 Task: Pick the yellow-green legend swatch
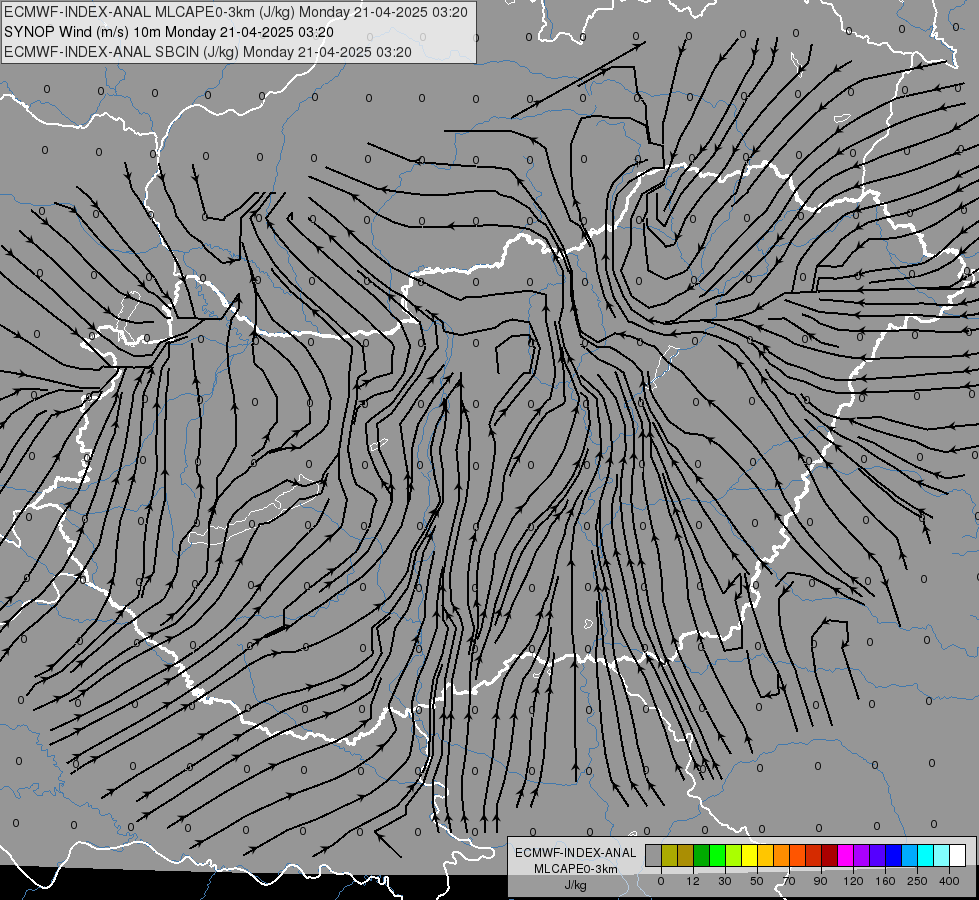coord(734,855)
